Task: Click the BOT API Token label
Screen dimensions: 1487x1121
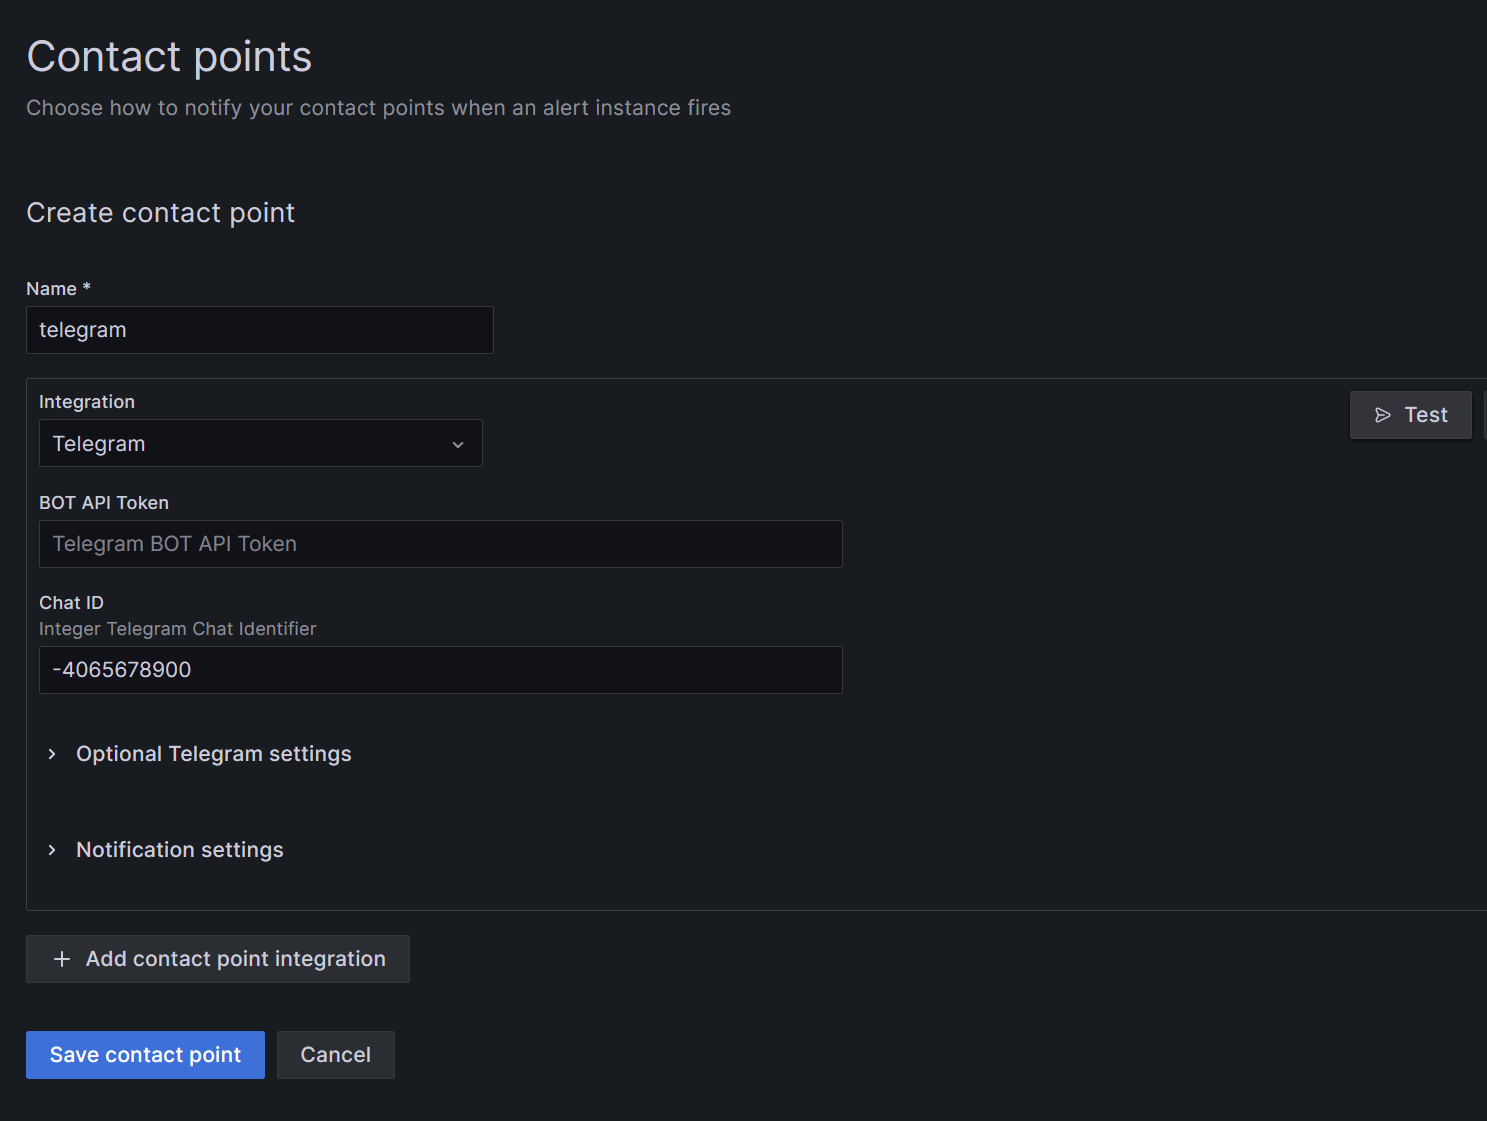Action: point(104,503)
